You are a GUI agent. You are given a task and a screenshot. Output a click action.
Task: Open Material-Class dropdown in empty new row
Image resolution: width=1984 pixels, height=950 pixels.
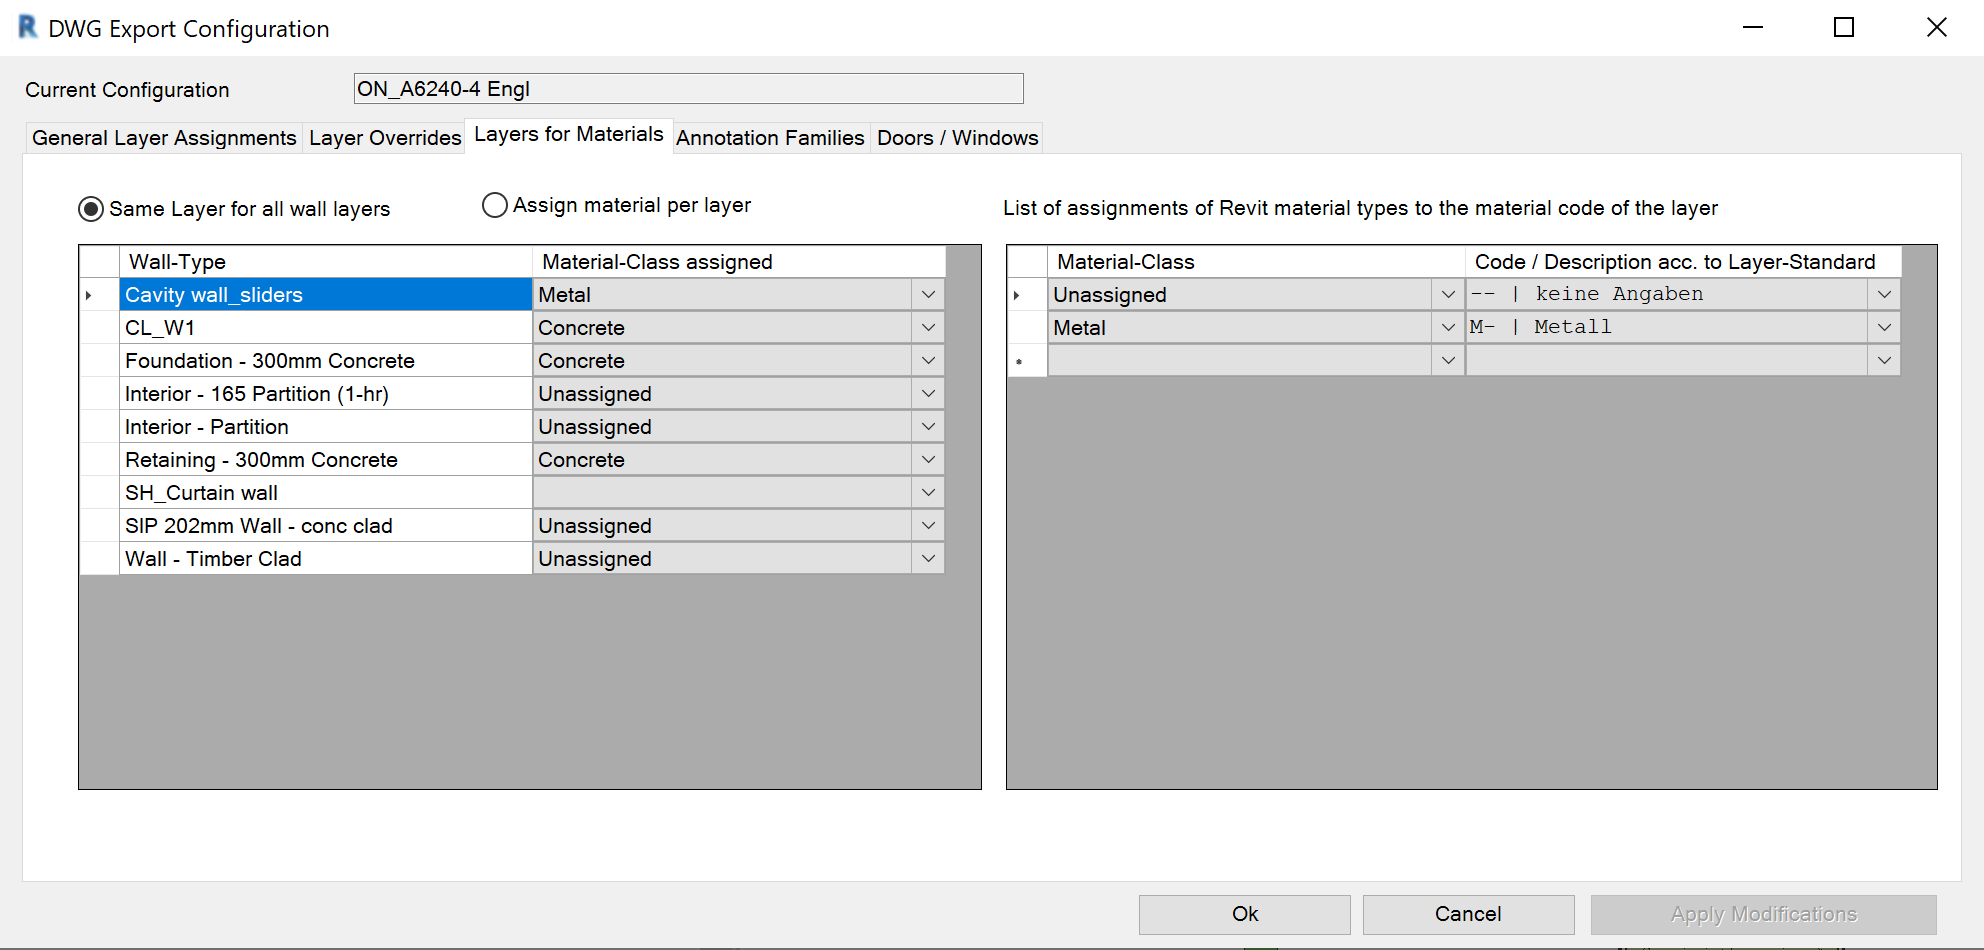1447,361
